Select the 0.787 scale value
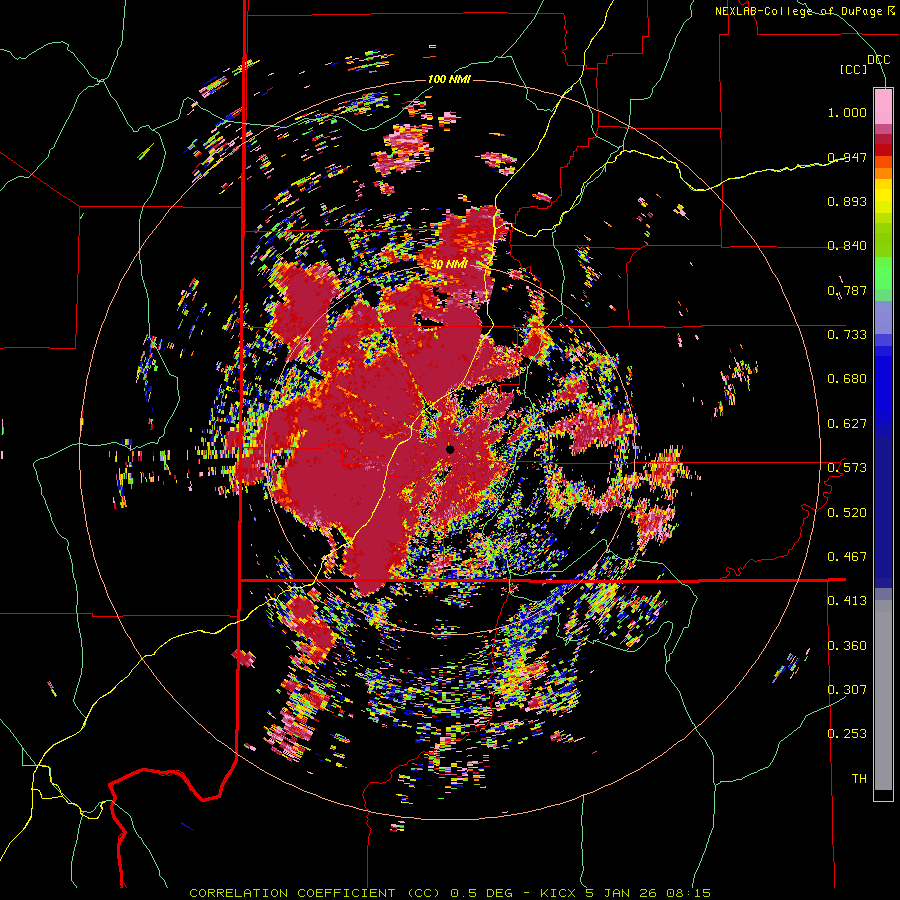The height and width of the screenshot is (900, 900). [x=847, y=290]
